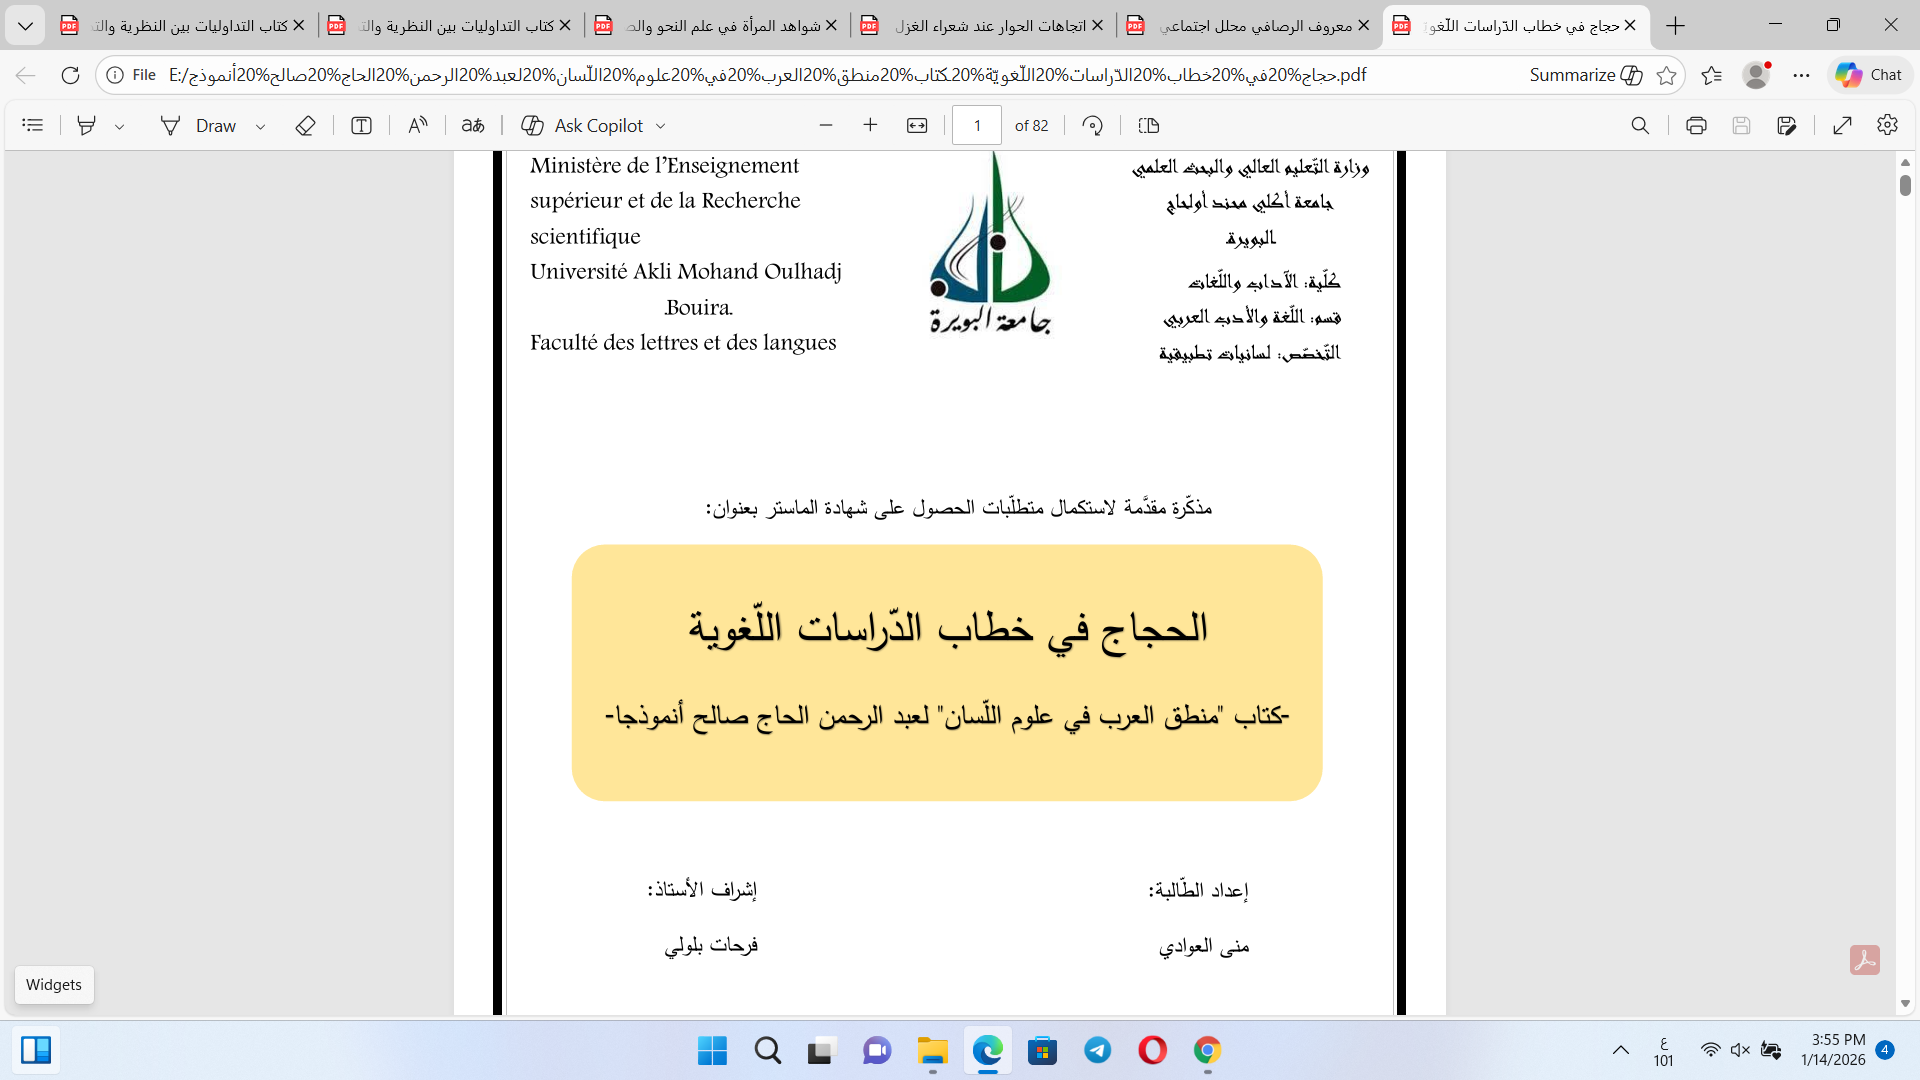Screen dimensions: 1920x1080
Task: Open File Explorer from taskbar
Action: point(932,1051)
